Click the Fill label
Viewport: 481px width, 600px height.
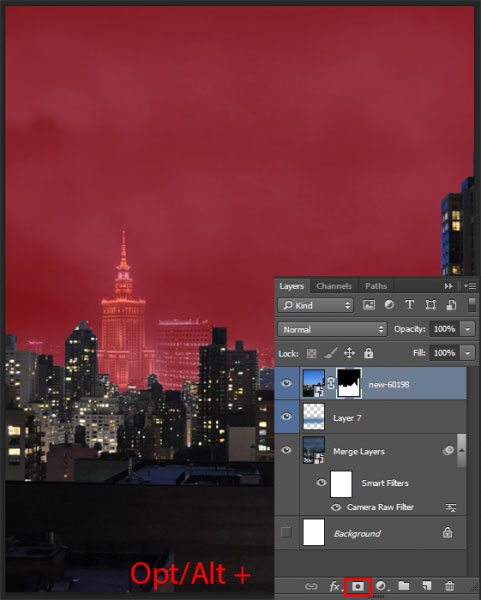coord(419,353)
